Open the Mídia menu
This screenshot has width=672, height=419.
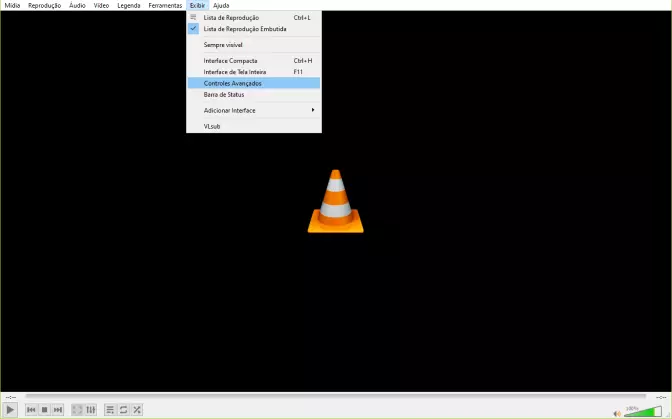[12, 5]
